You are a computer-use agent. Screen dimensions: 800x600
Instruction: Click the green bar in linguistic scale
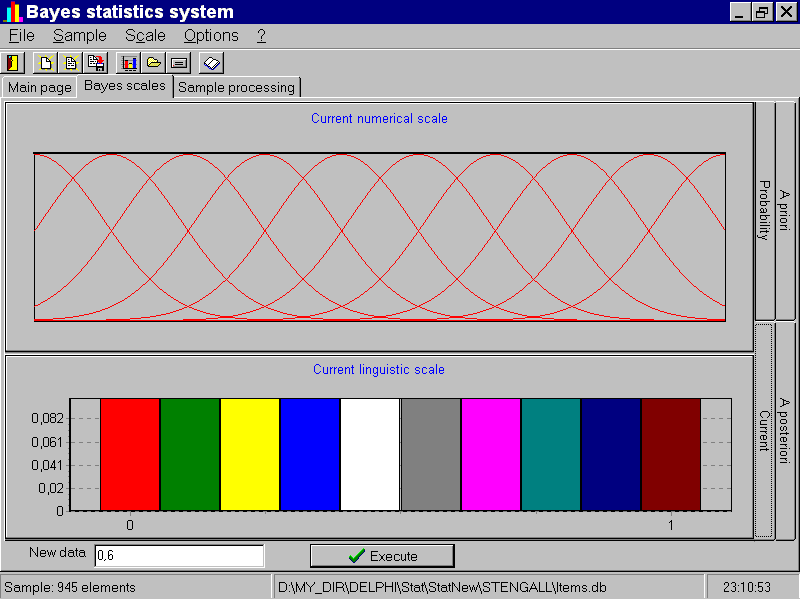click(x=190, y=455)
